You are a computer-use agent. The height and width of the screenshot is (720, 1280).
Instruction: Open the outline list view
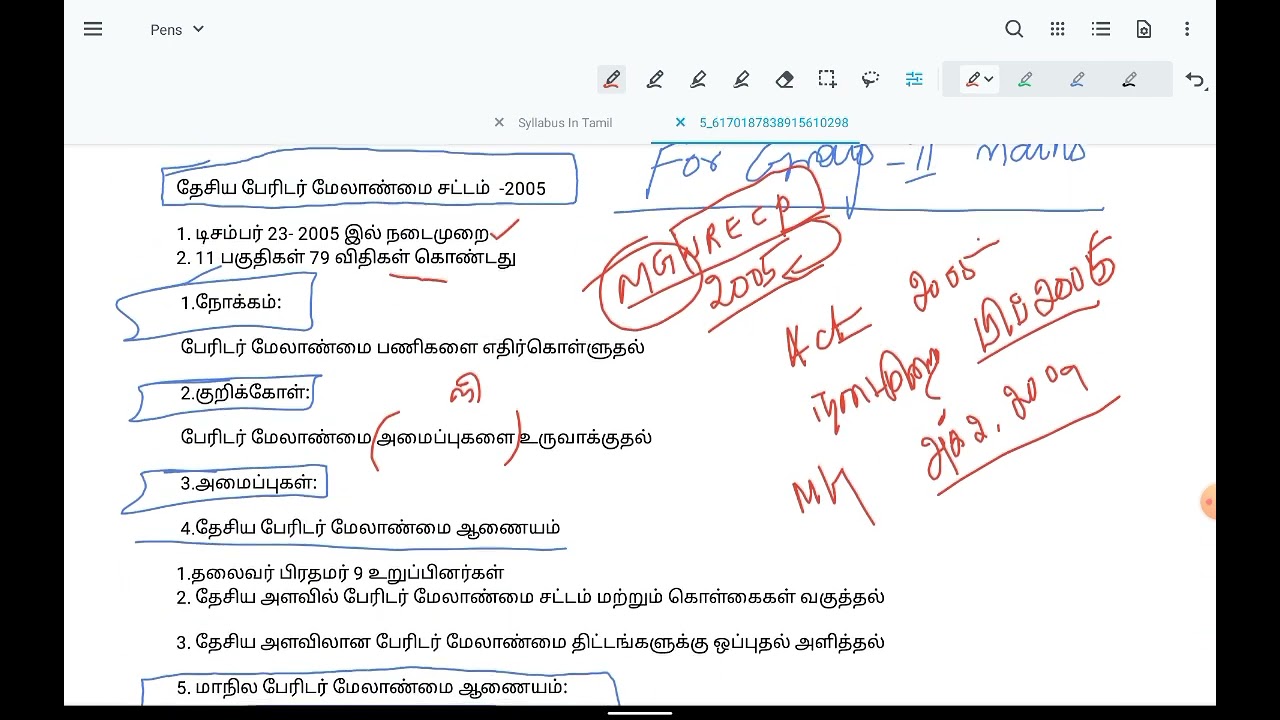point(1101,30)
